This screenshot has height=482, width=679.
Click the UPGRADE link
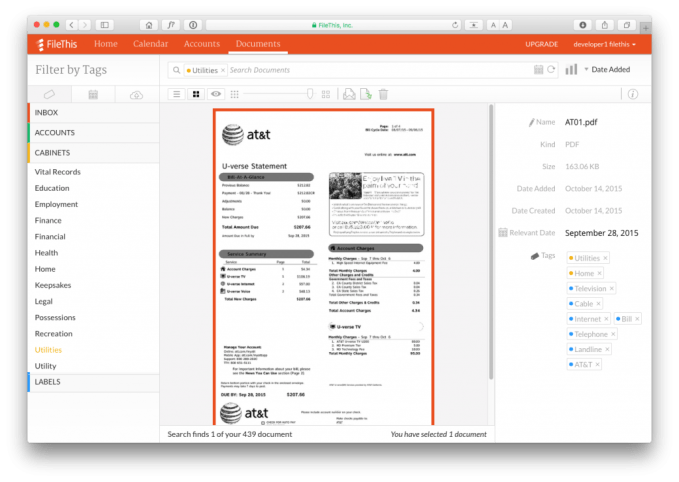coord(541,44)
